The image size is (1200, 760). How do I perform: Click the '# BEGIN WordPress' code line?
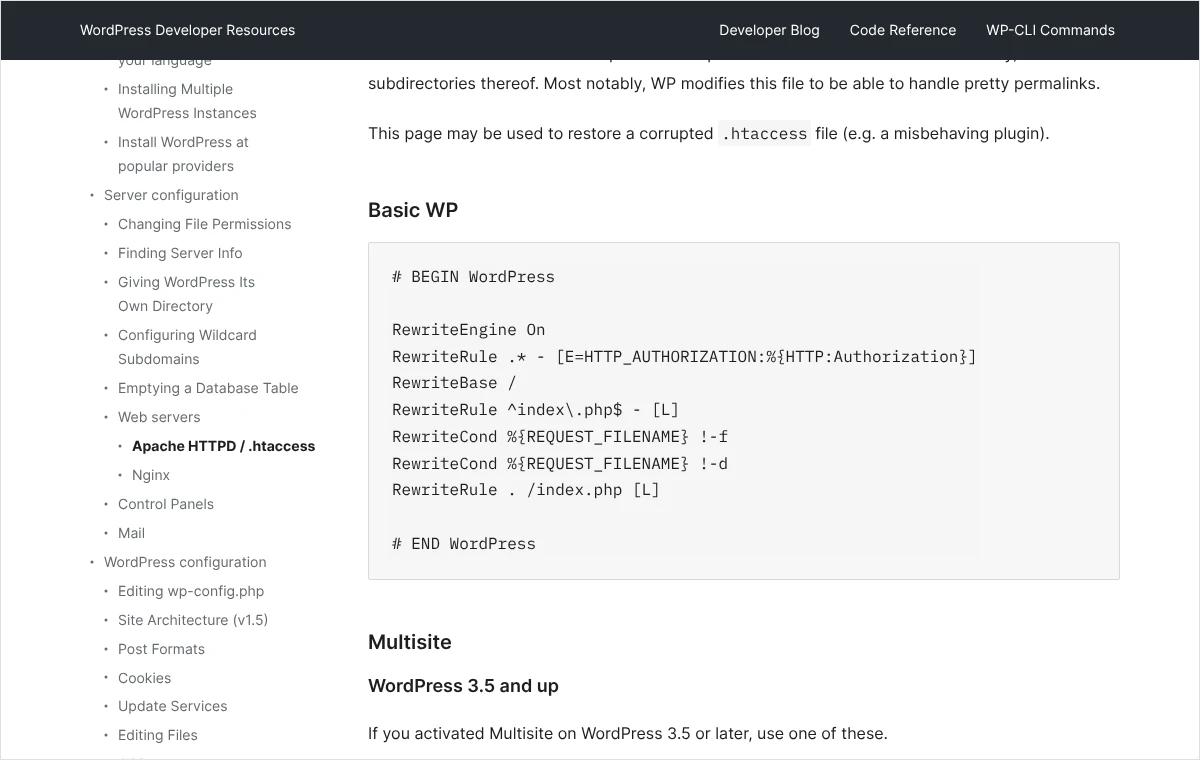click(473, 277)
